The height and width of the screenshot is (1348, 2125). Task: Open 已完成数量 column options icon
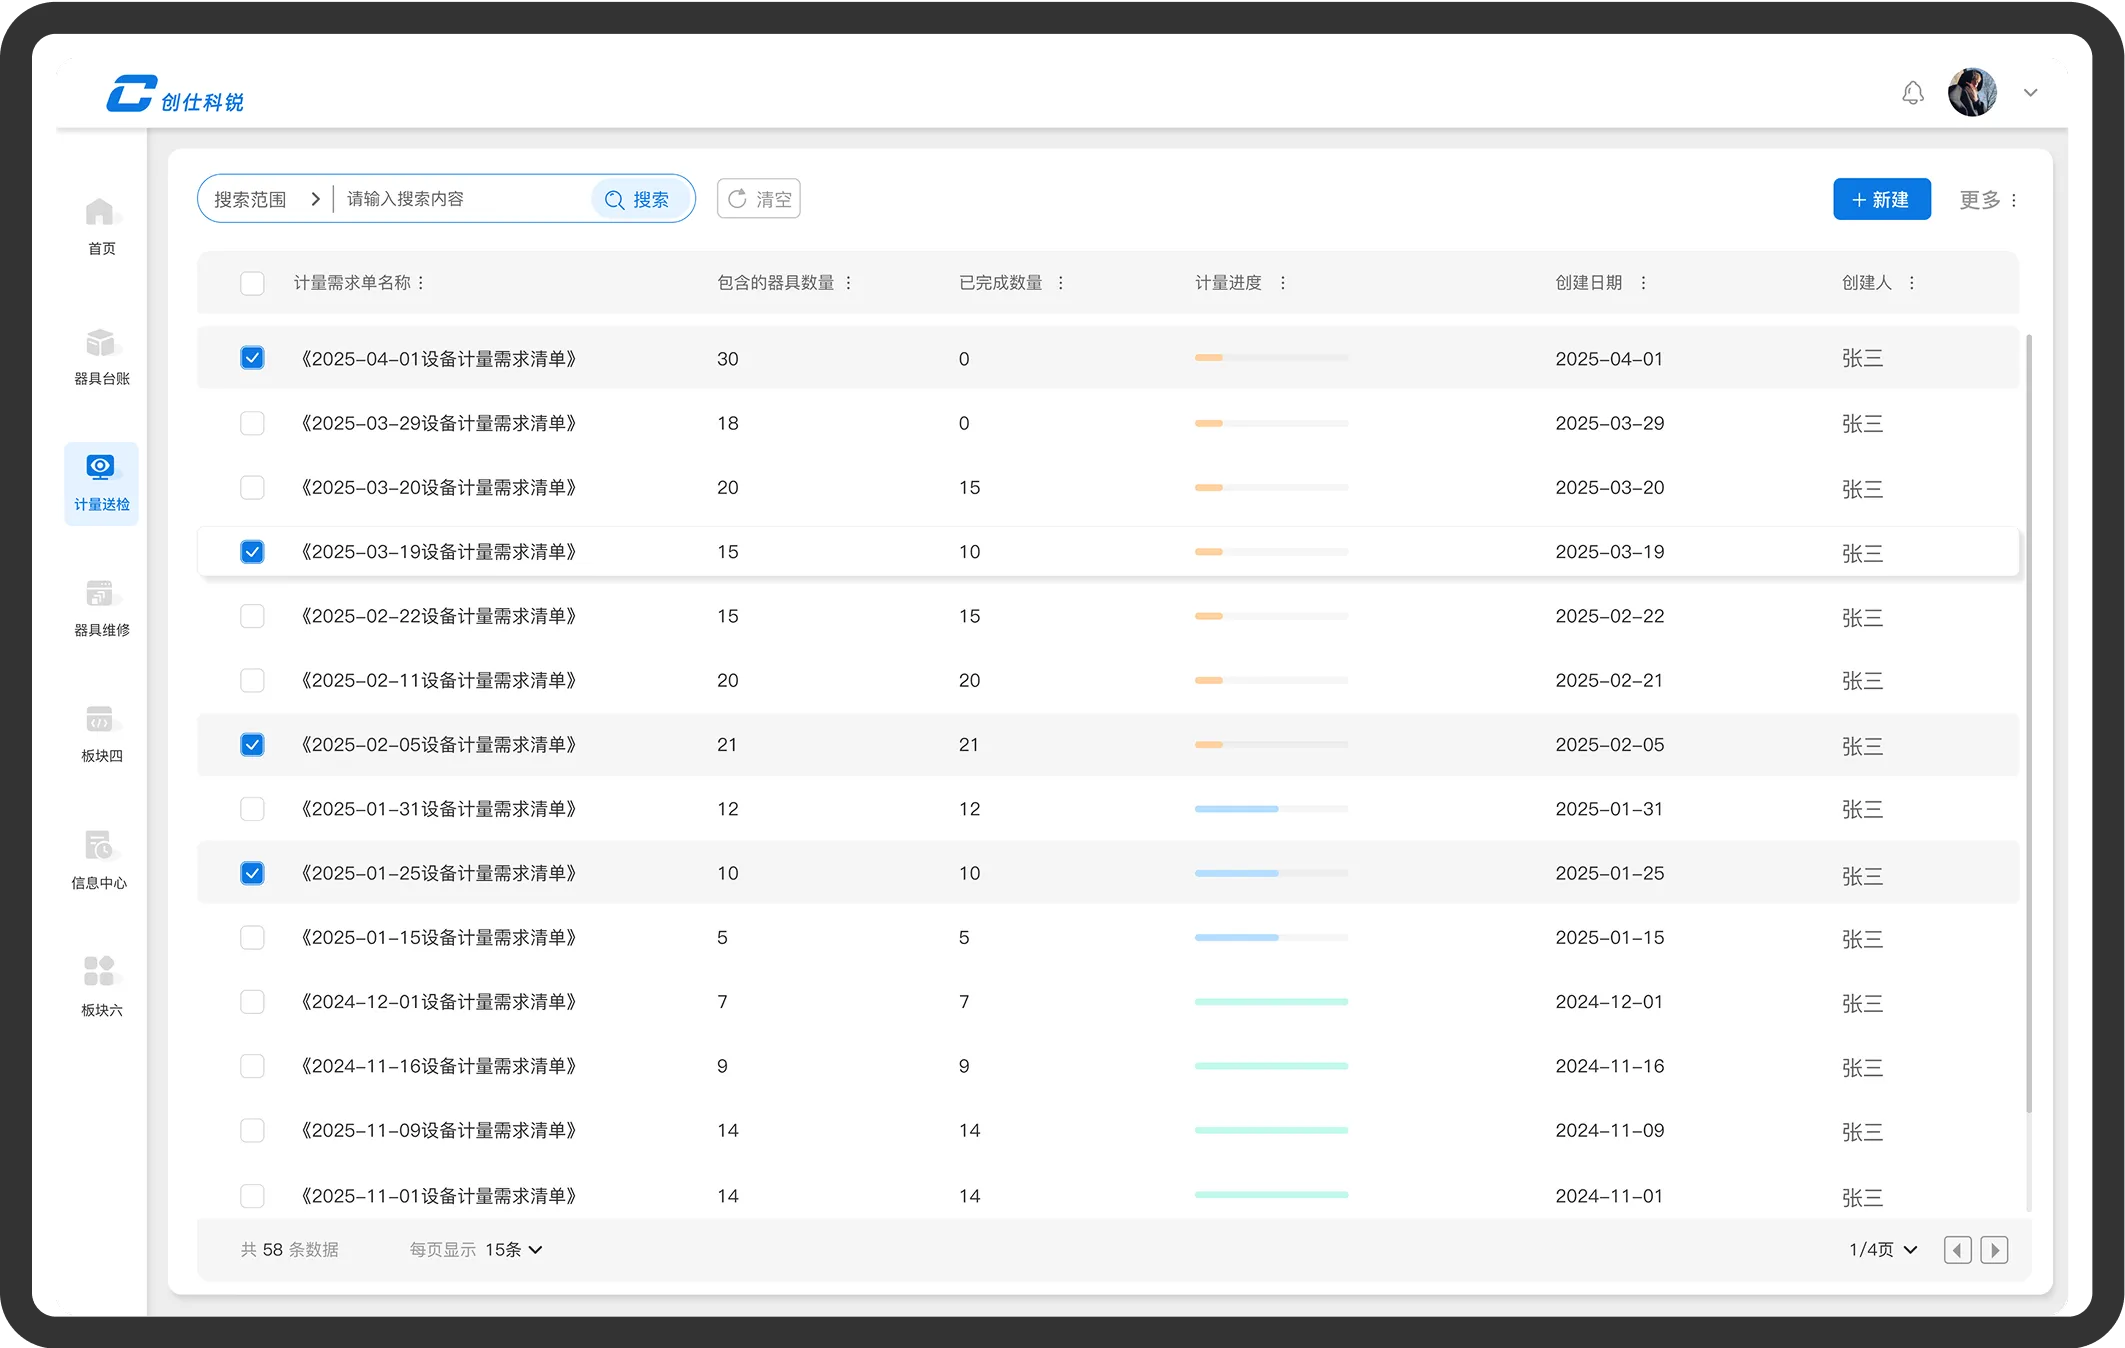click(x=1061, y=283)
